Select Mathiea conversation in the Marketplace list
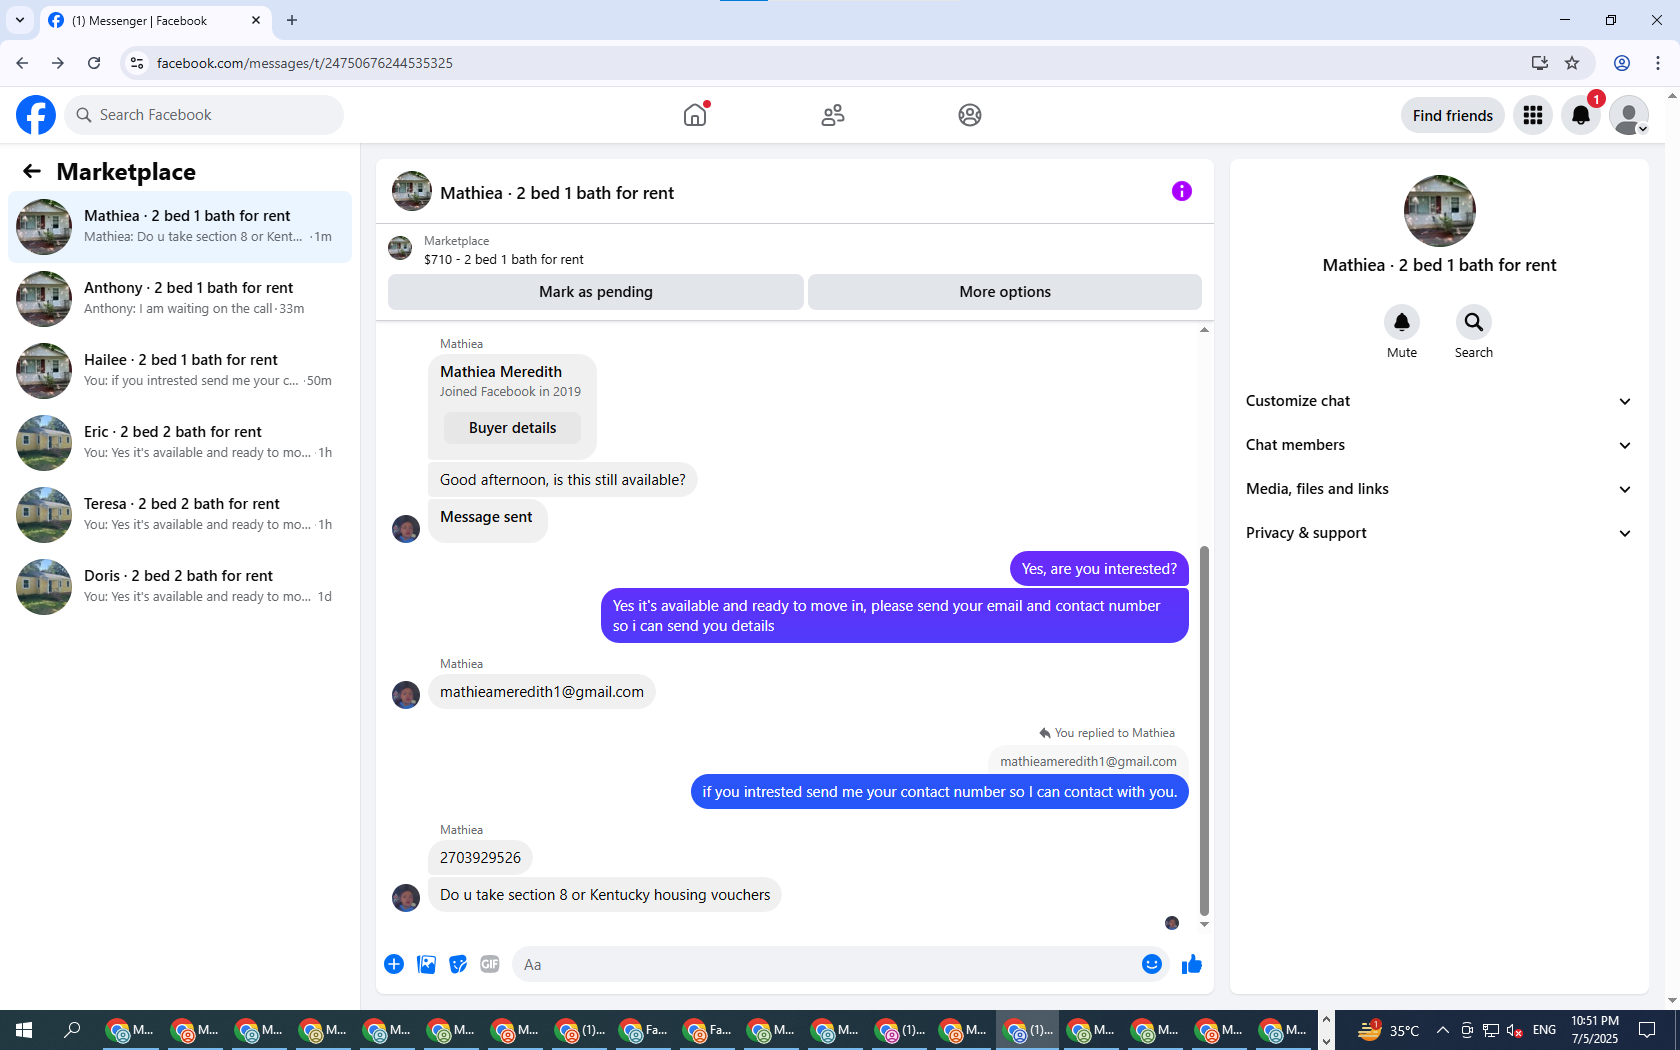This screenshot has height=1050, width=1680. 180,227
